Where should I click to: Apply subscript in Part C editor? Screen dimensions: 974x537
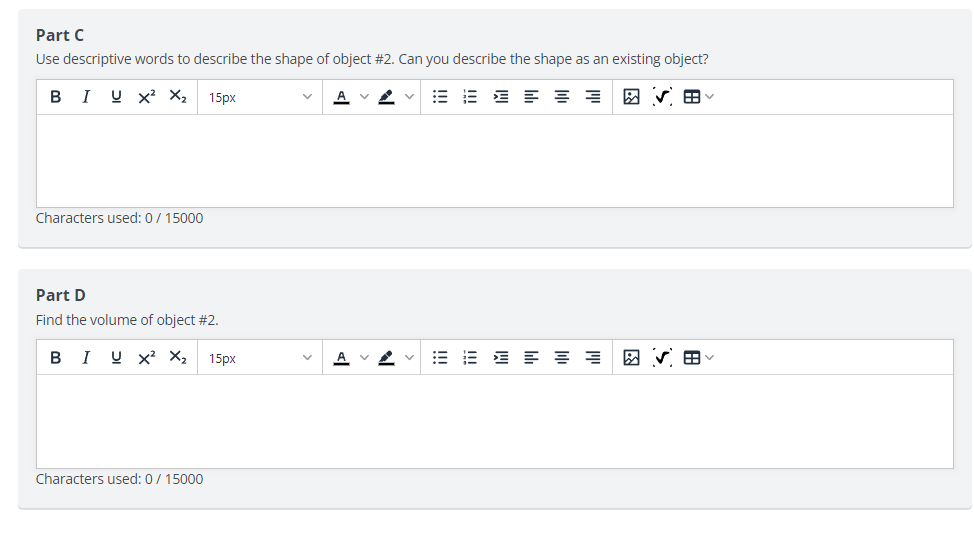click(x=178, y=97)
